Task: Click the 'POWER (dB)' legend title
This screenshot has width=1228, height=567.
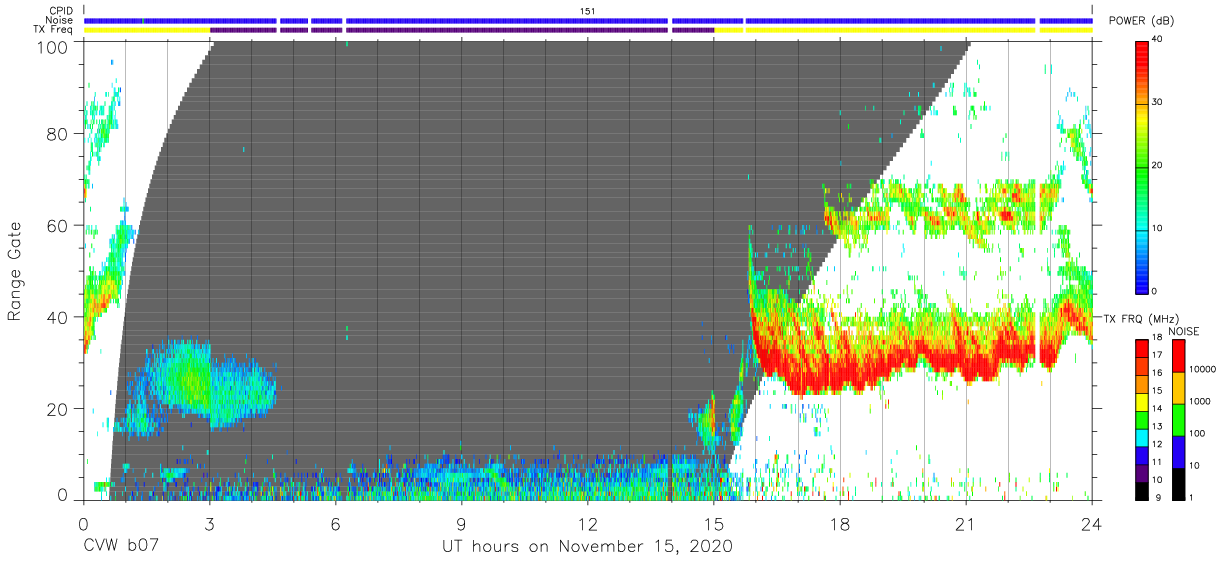Action: pos(1141,20)
